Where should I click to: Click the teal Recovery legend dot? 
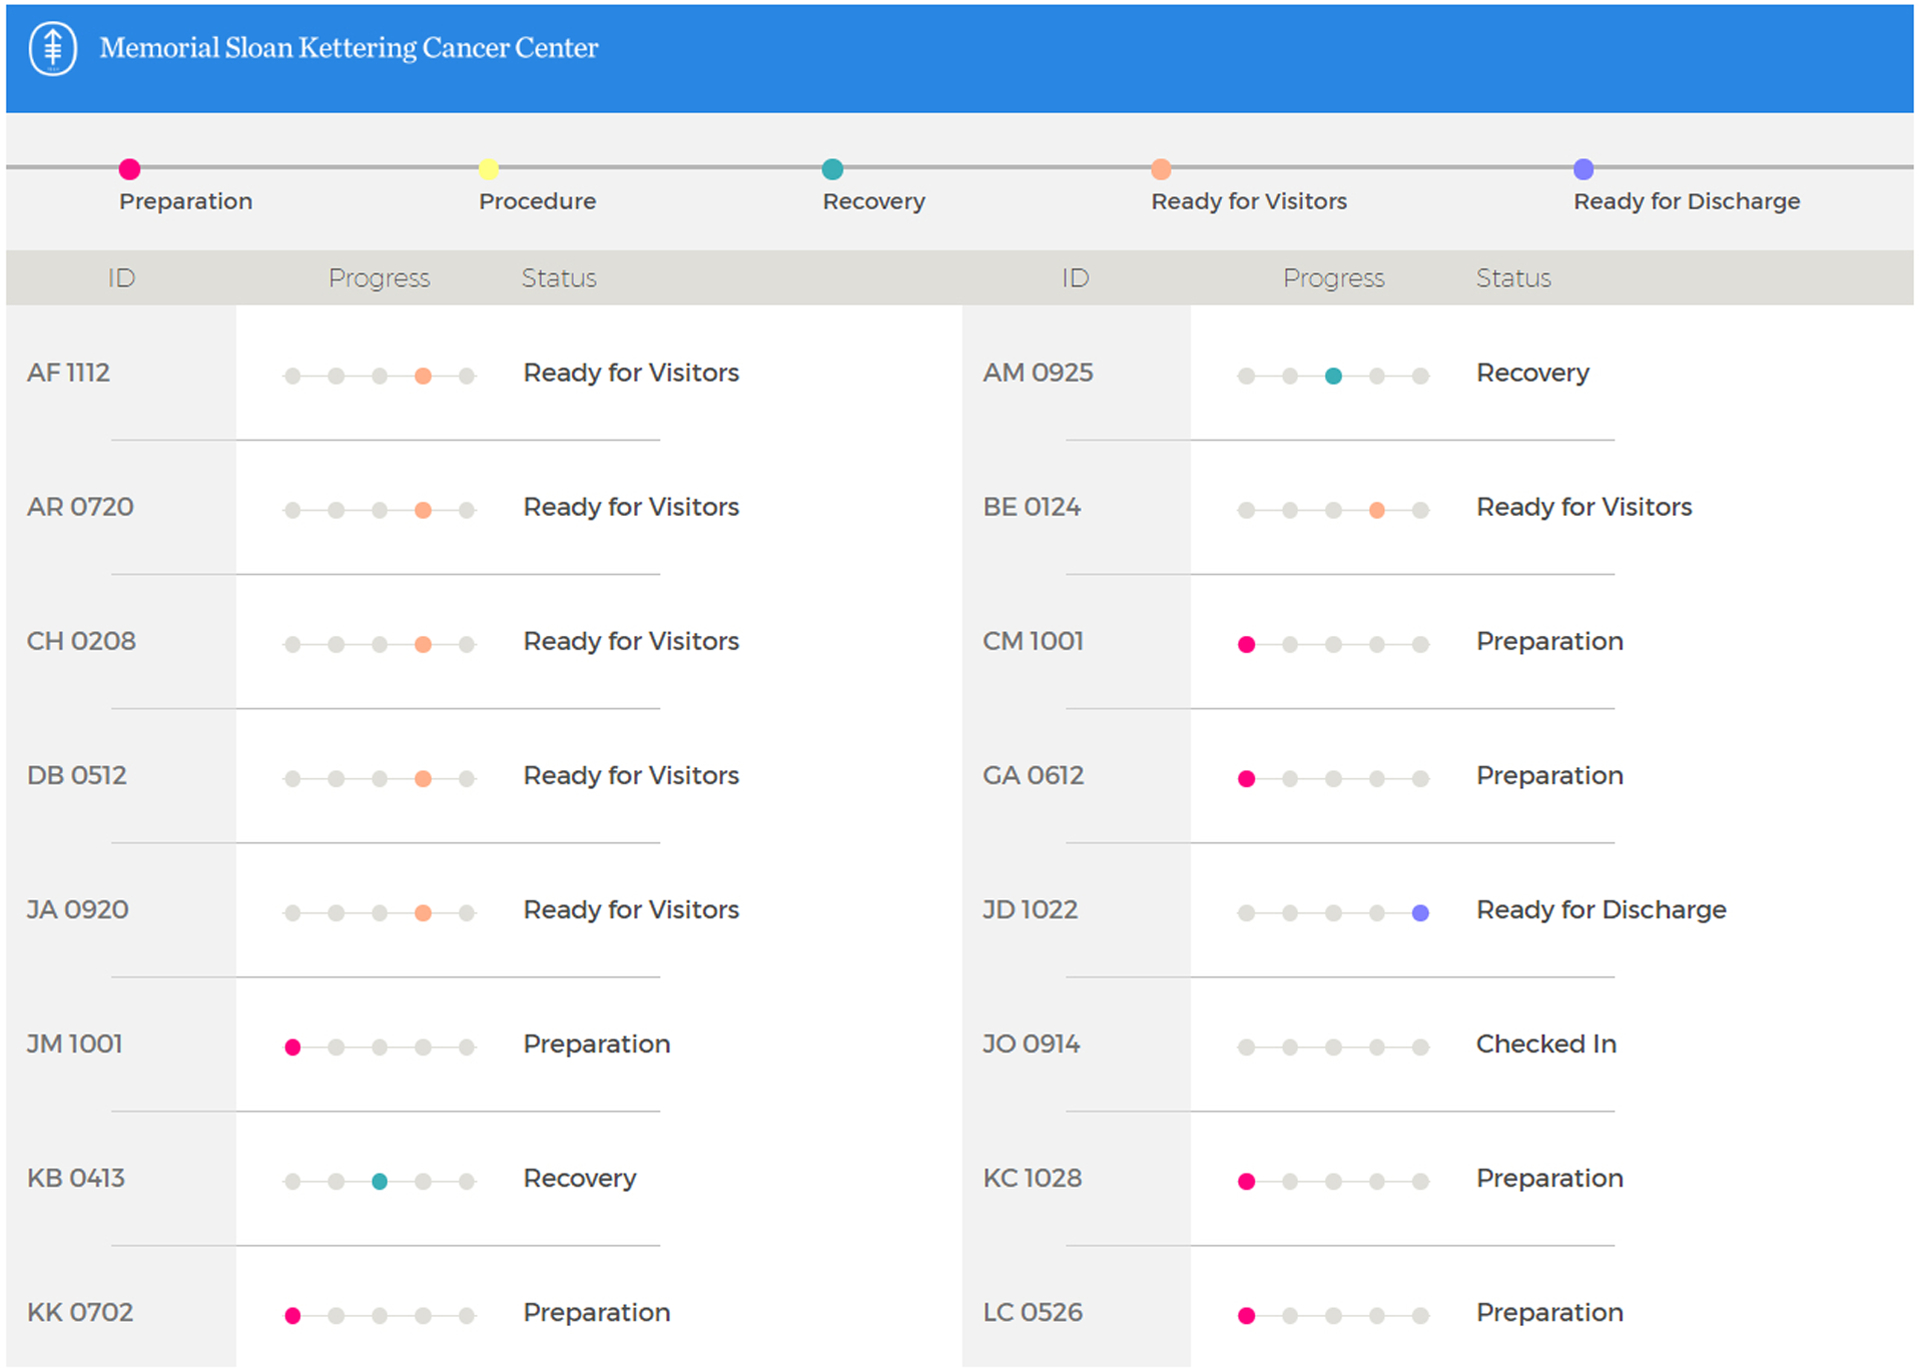(832, 169)
